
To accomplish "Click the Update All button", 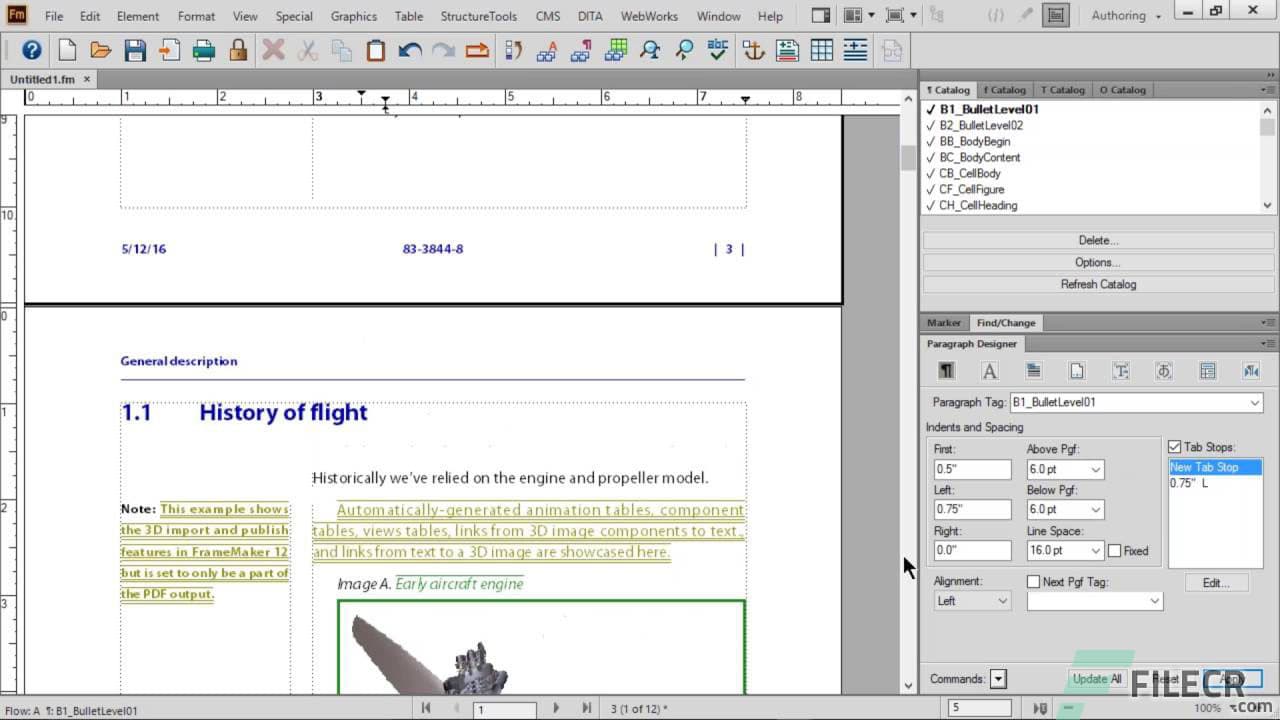I will tap(1096, 678).
